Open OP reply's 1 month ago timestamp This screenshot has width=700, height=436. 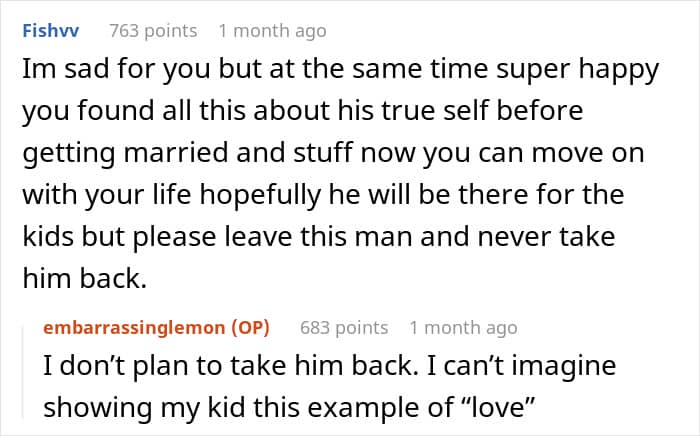[x=463, y=328]
